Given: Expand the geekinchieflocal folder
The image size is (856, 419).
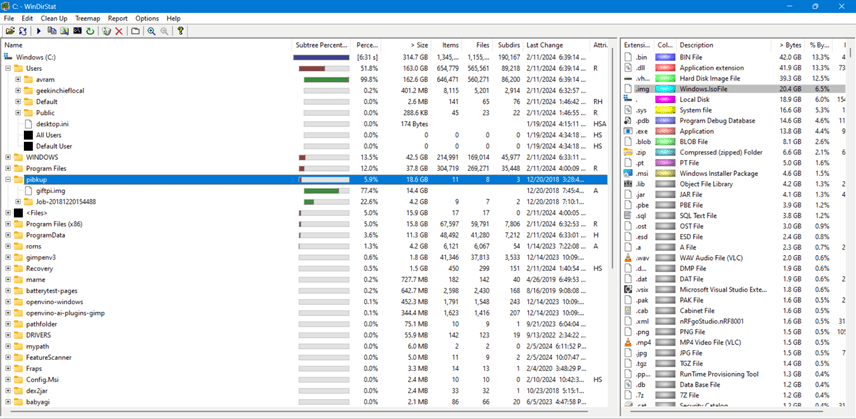Looking at the screenshot, I should coord(18,91).
